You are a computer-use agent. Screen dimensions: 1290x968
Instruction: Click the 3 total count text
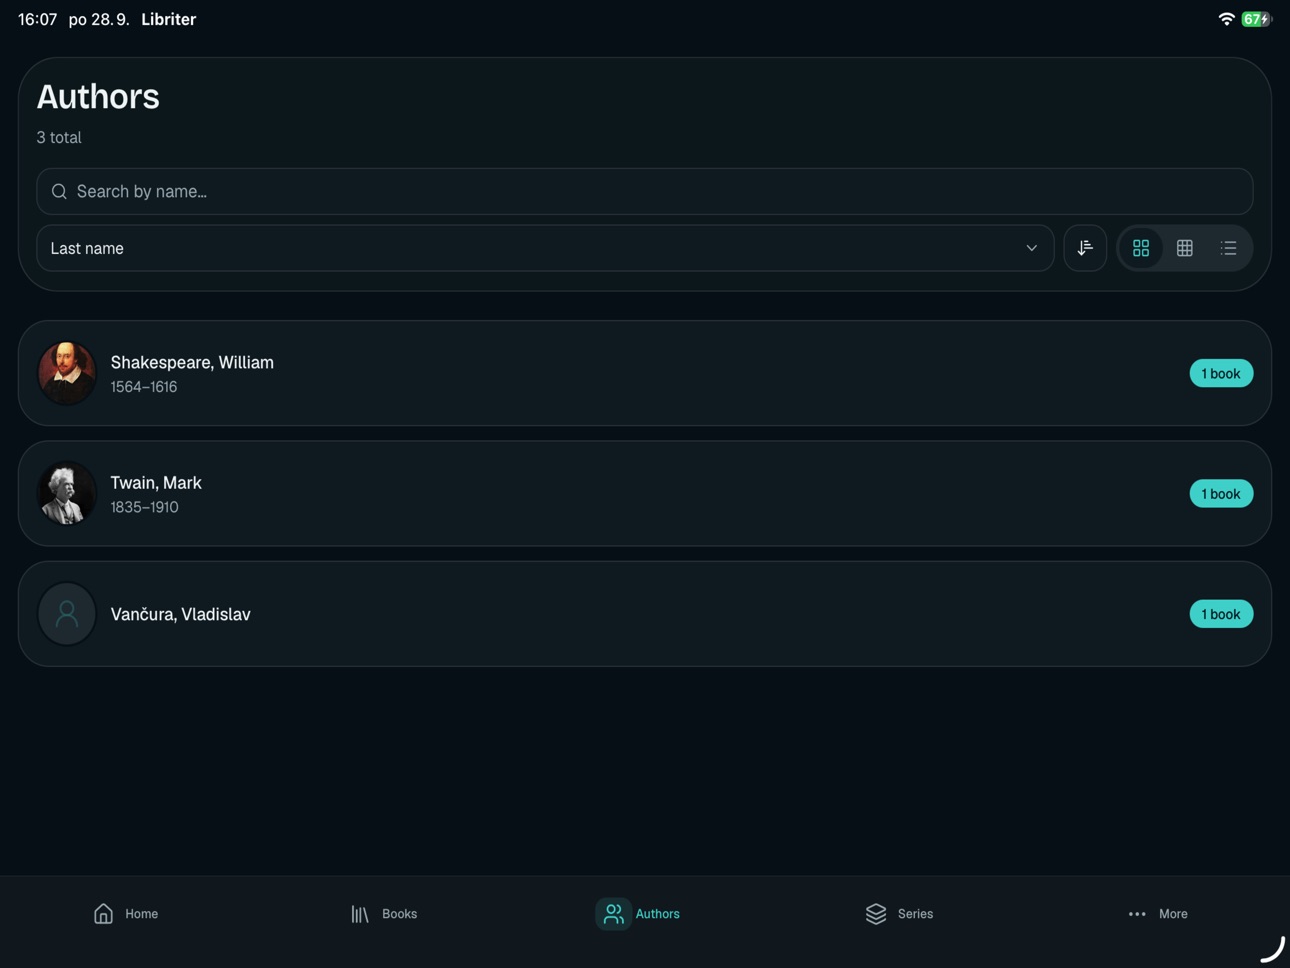click(59, 138)
